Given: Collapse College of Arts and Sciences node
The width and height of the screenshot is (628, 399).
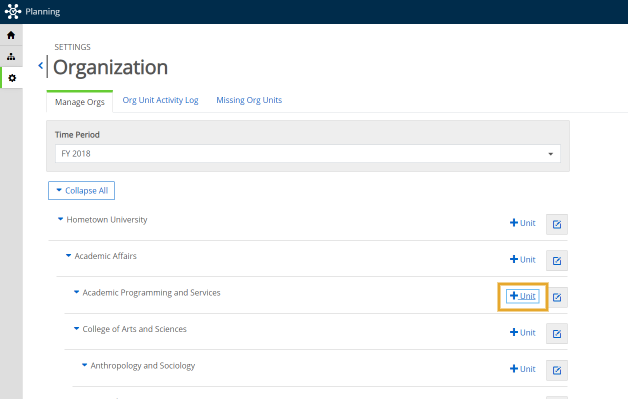Looking at the screenshot, I should (76, 328).
